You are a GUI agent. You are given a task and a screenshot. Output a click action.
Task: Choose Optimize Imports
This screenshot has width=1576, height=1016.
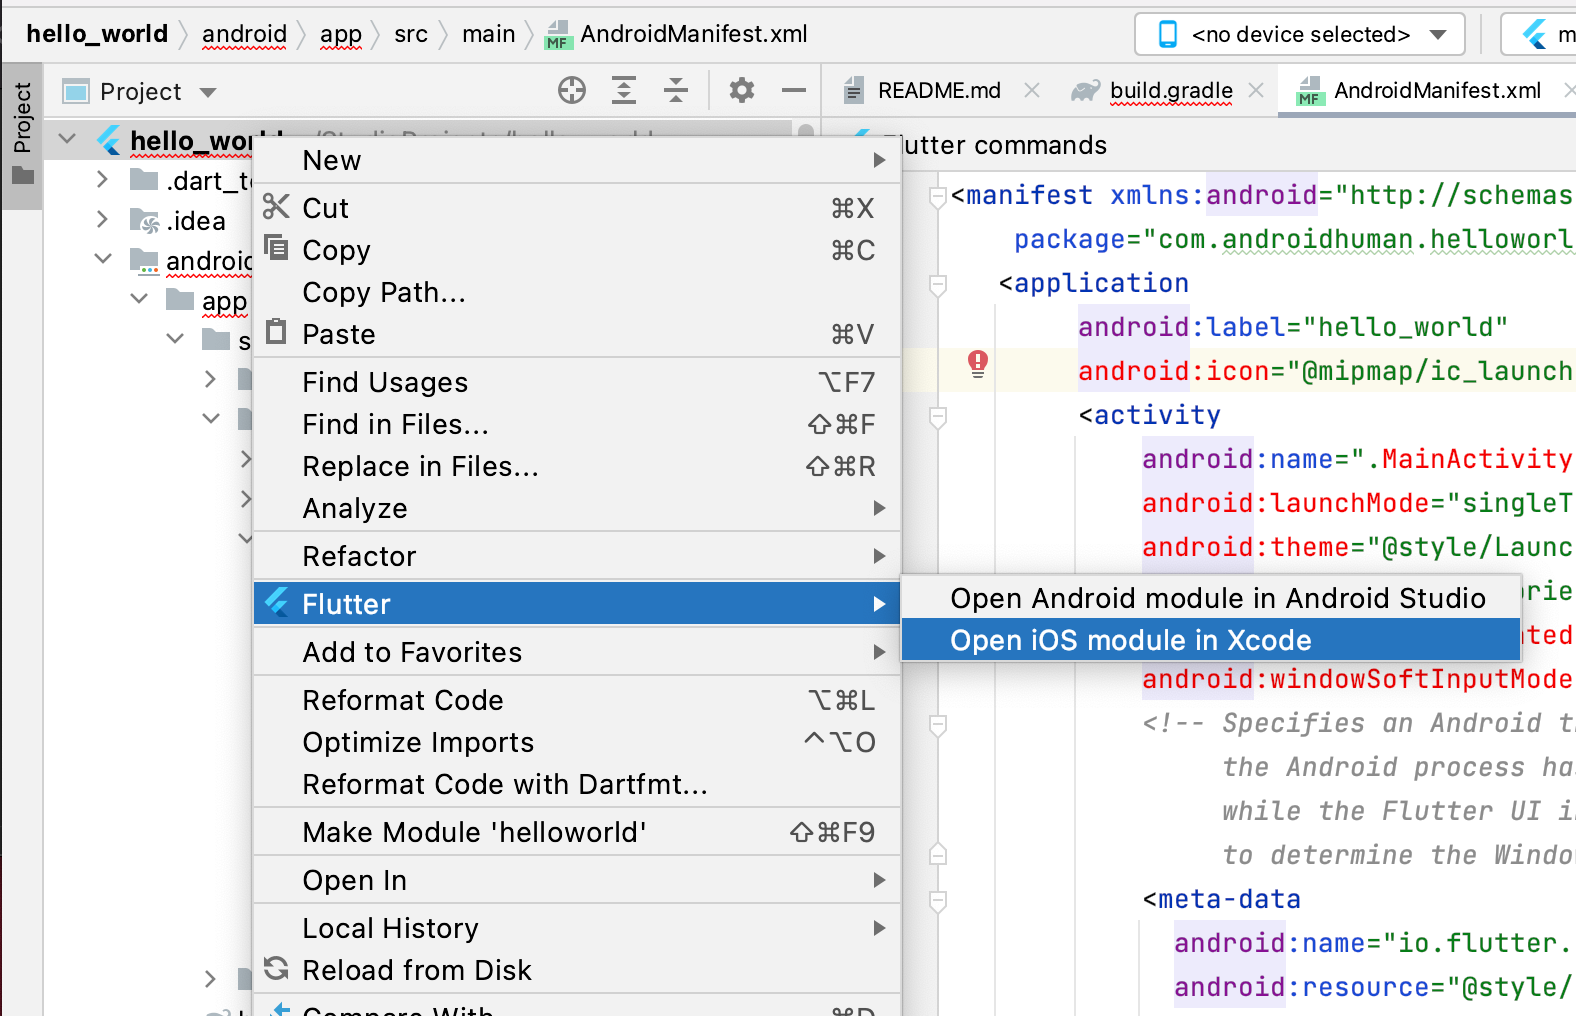(577, 742)
